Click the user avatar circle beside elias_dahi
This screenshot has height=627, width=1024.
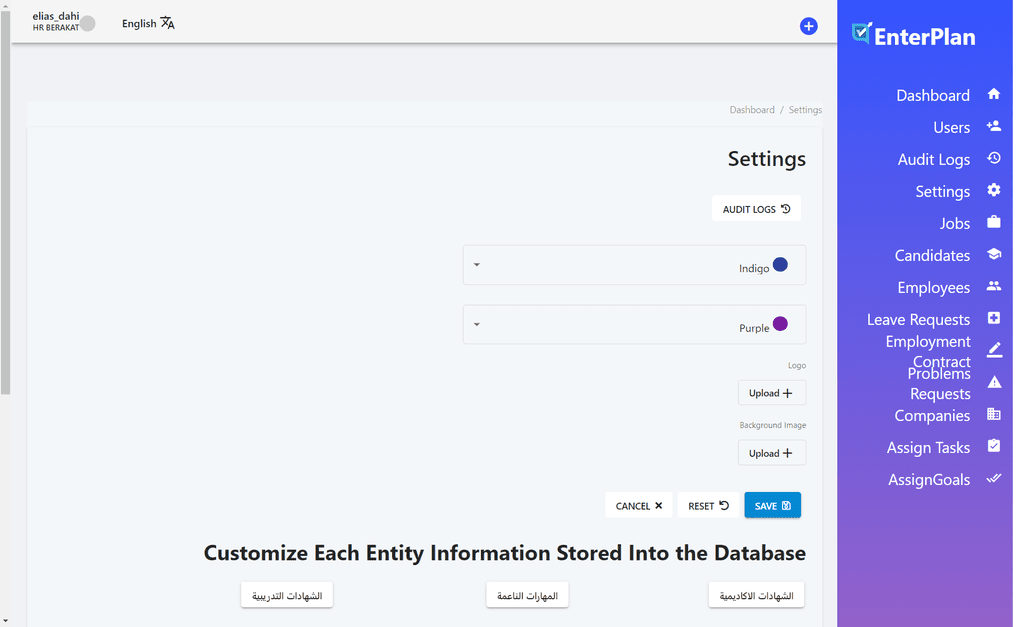(88, 24)
